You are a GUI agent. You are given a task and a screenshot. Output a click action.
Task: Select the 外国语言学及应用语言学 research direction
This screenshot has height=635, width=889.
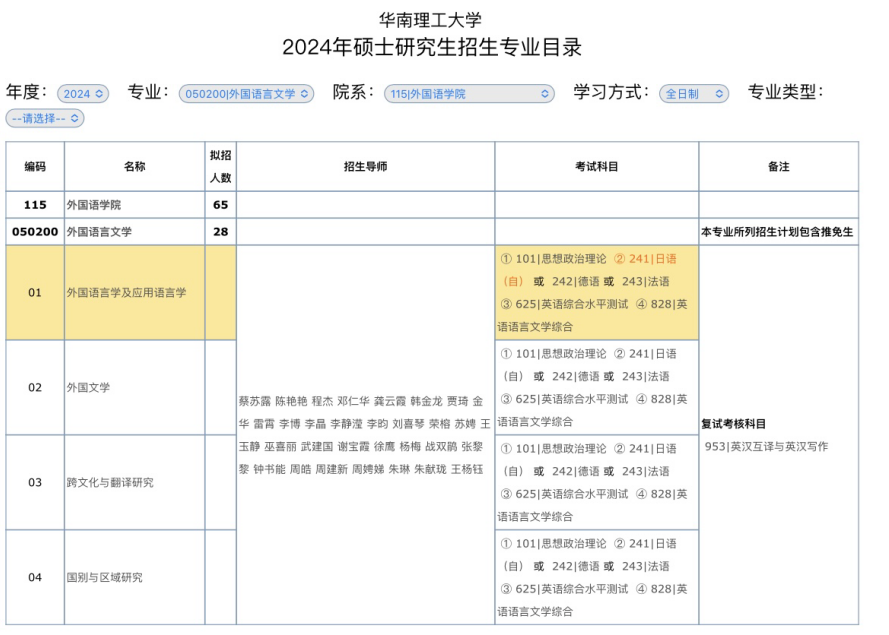coord(126,293)
